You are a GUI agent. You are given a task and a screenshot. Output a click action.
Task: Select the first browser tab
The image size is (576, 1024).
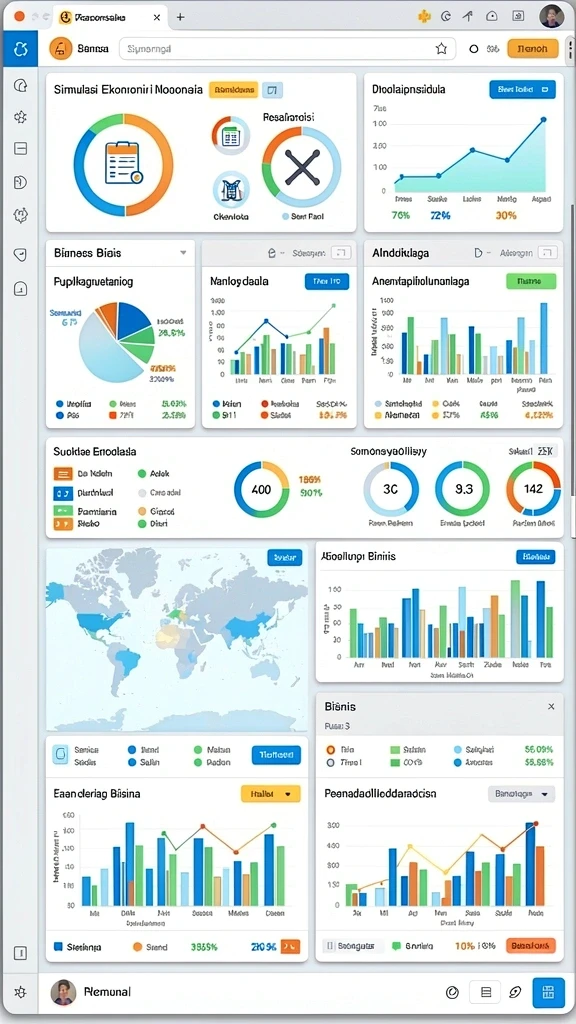[x=110, y=18]
